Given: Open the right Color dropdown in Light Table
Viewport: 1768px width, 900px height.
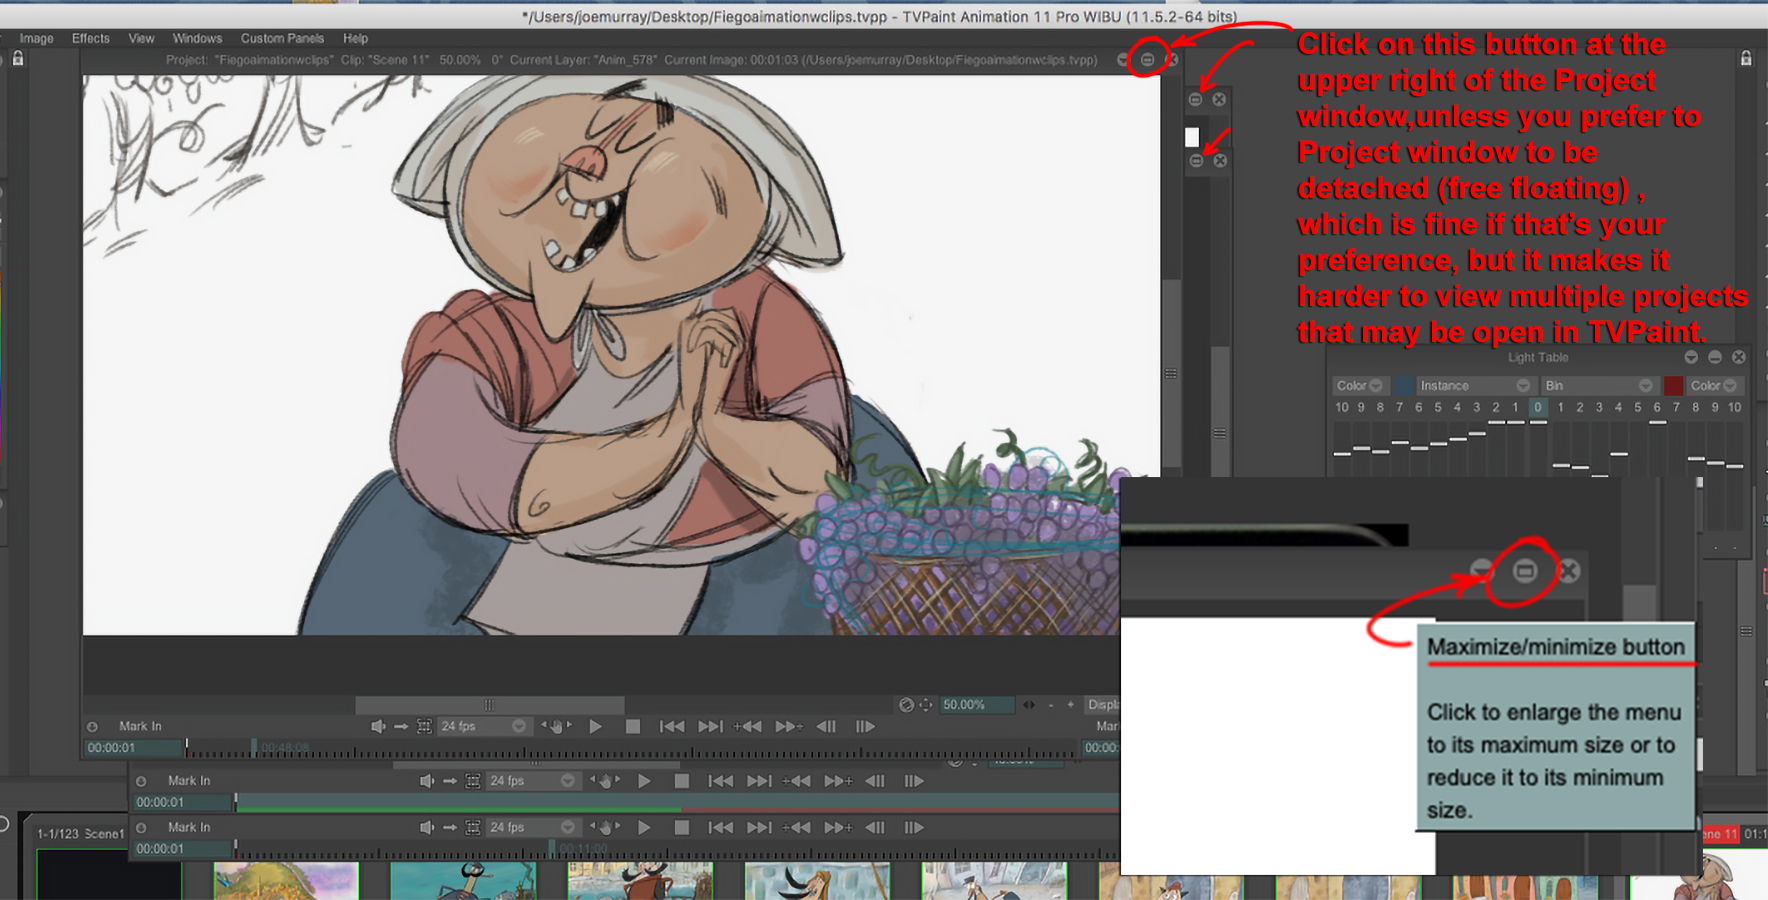Looking at the screenshot, I should coord(1714,386).
